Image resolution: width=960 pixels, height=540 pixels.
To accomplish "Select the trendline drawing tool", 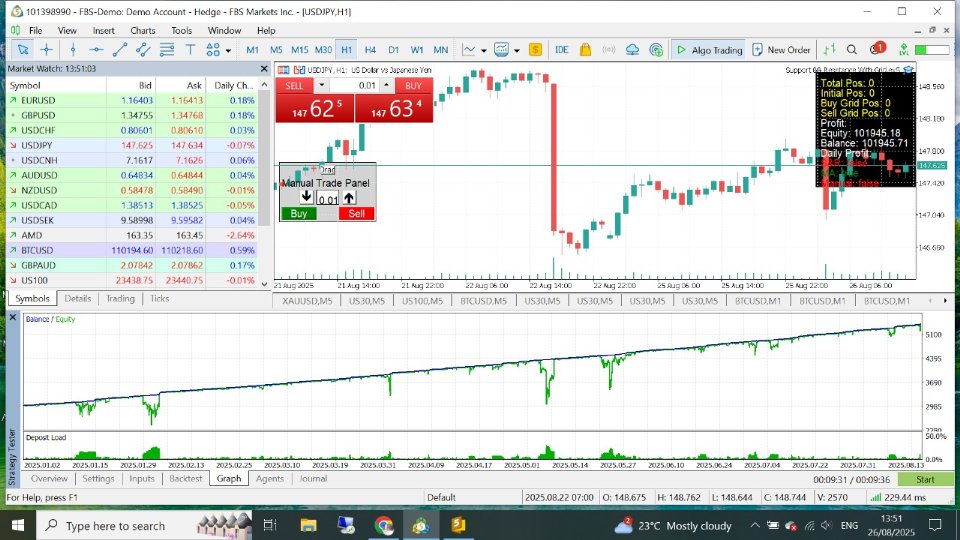I will click(120, 50).
